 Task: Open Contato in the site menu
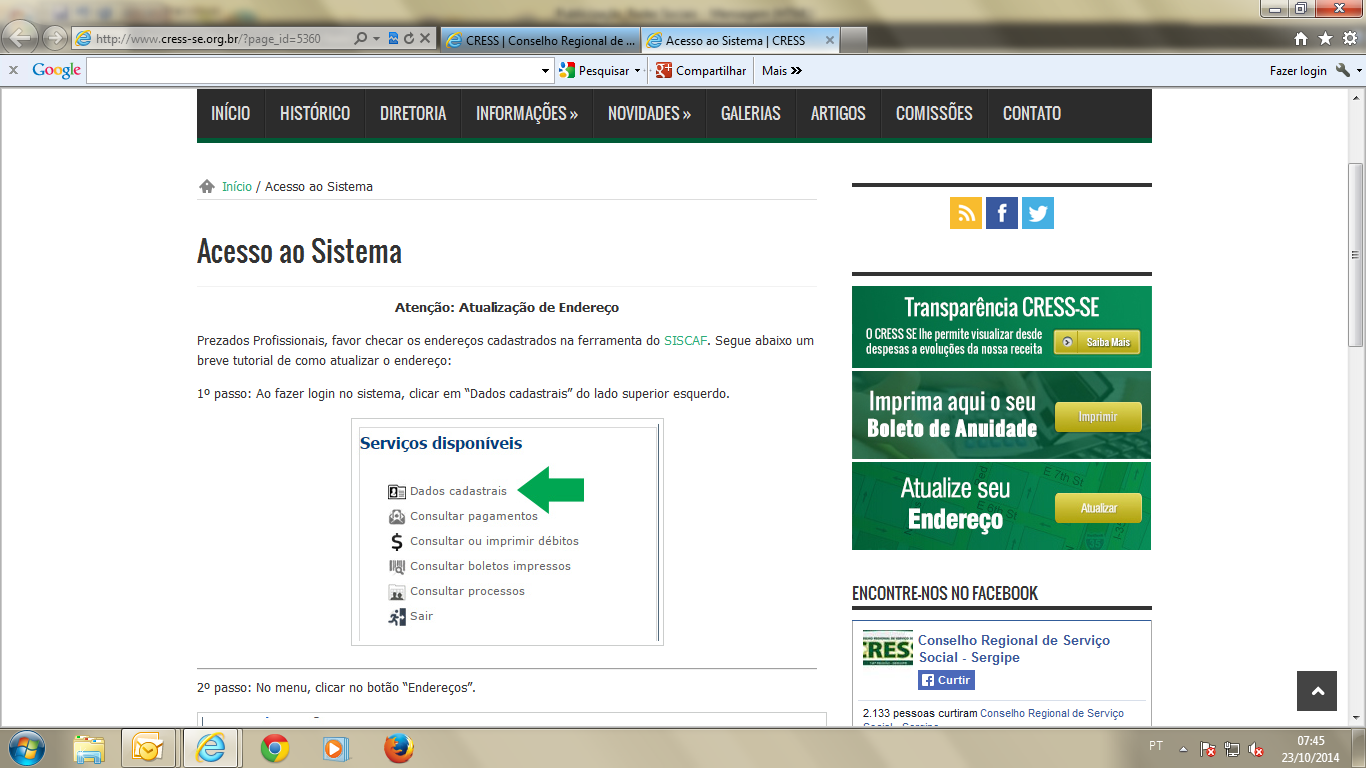pyautogui.click(x=1032, y=113)
